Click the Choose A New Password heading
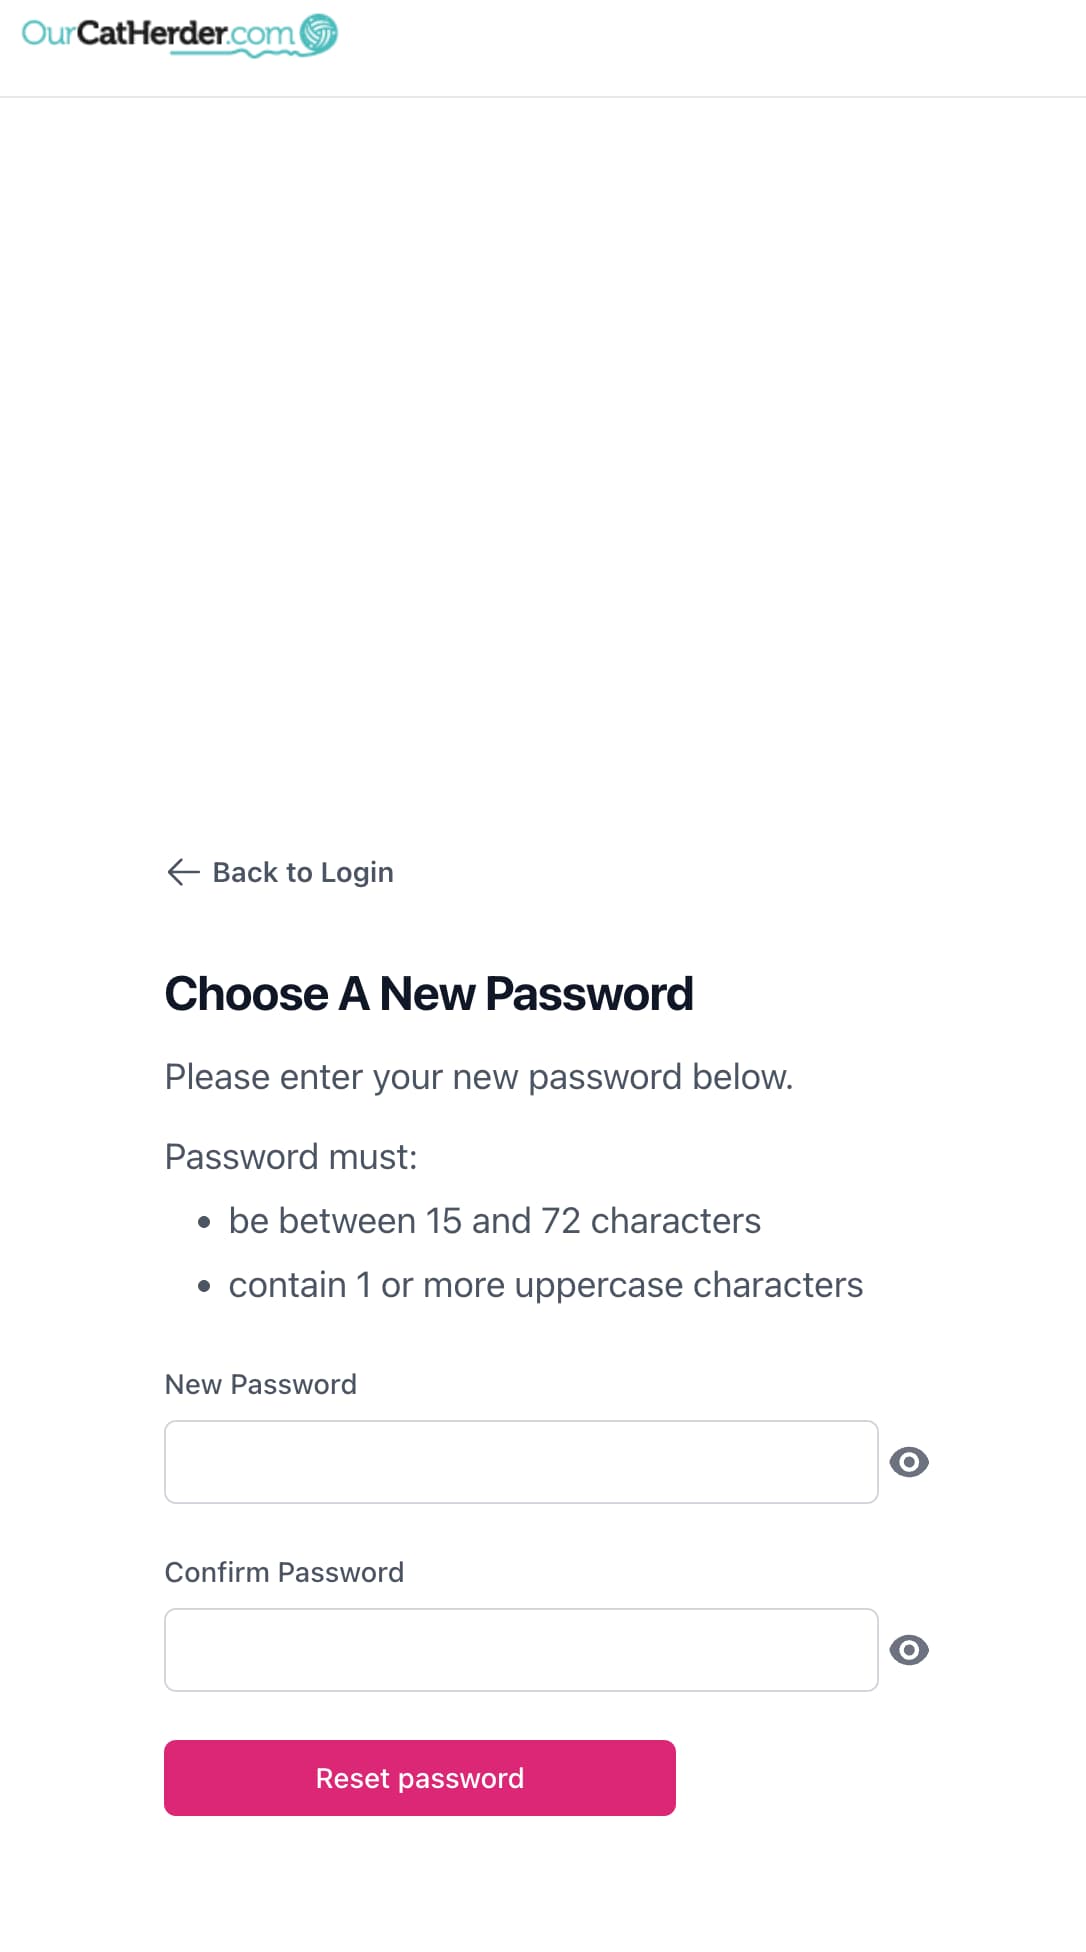 point(430,993)
